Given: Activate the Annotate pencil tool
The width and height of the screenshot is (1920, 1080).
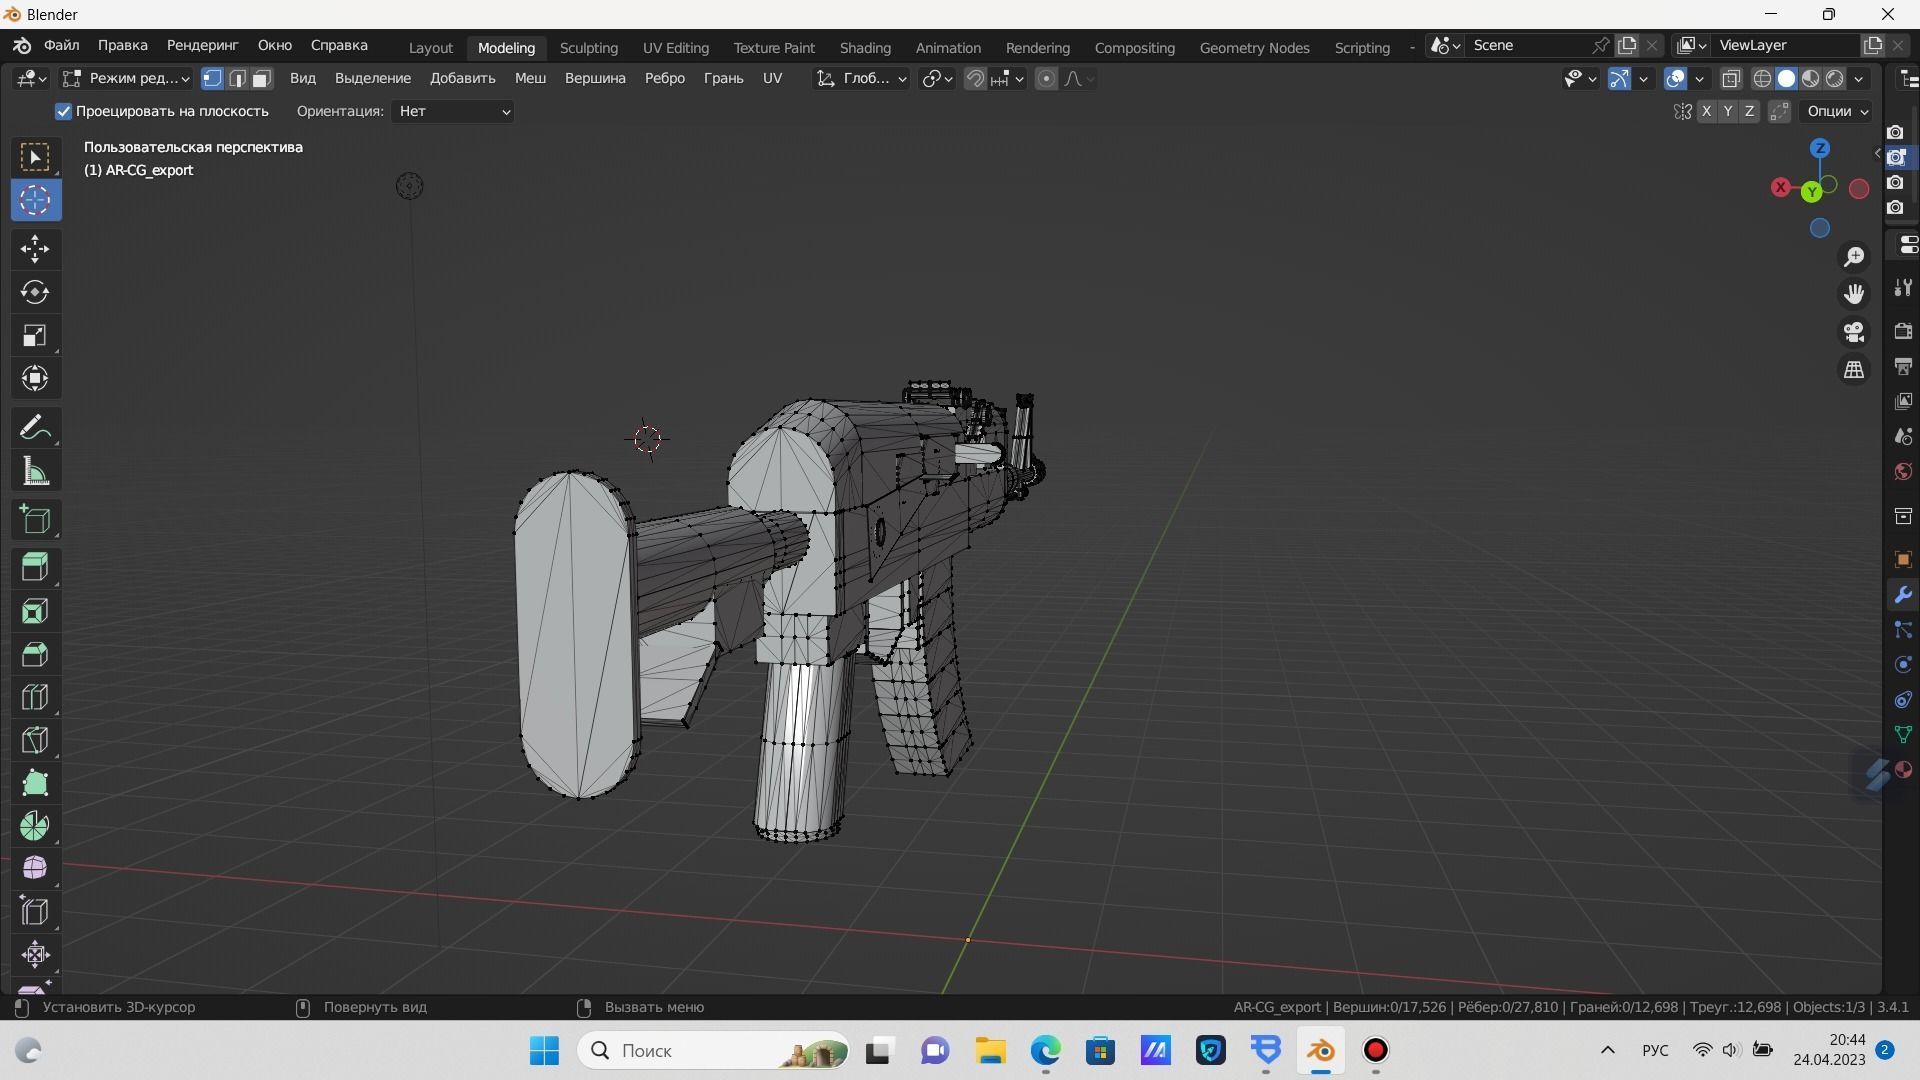Looking at the screenshot, I should tap(35, 428).
